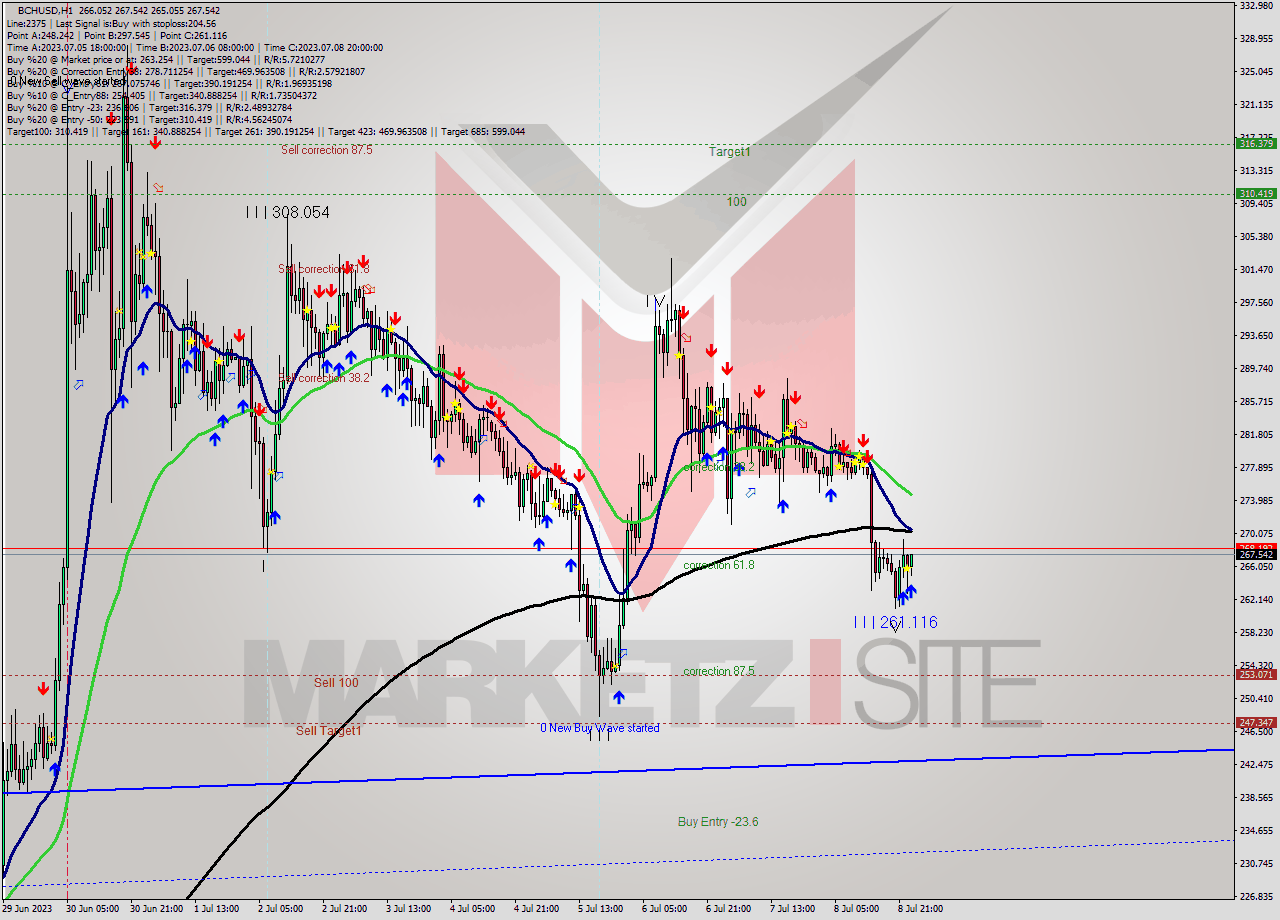The height and width of the screenshot is (920, 1280).
Task: Click the '8 Jul 05:00' time label
Action: pos(857,909)
